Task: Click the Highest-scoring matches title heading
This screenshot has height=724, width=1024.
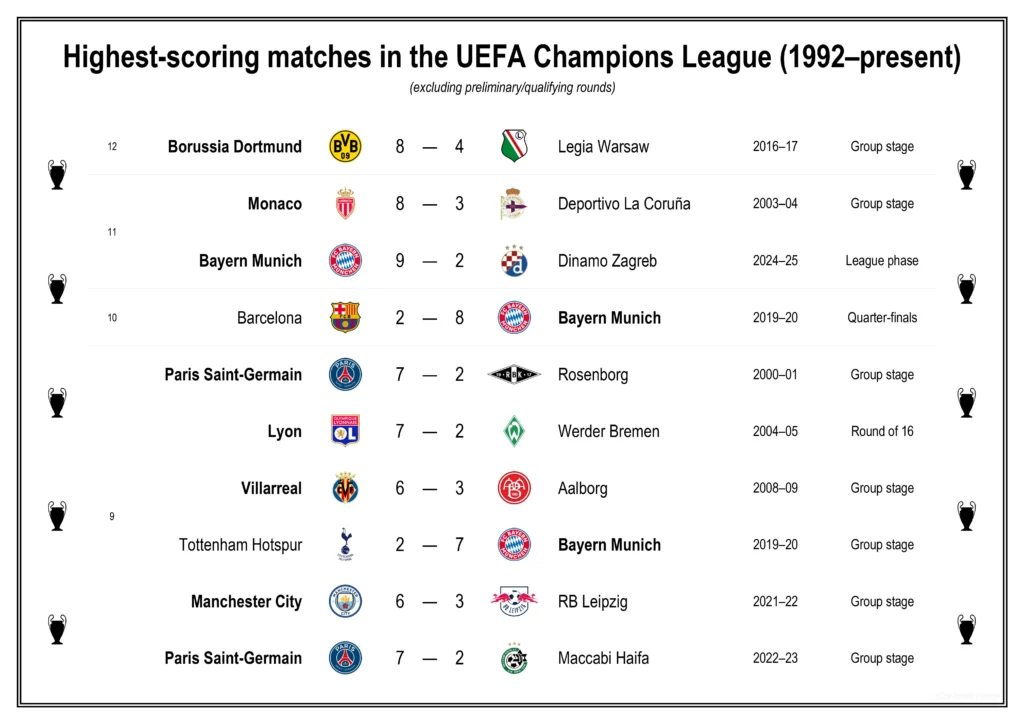Action: (512, 58)
